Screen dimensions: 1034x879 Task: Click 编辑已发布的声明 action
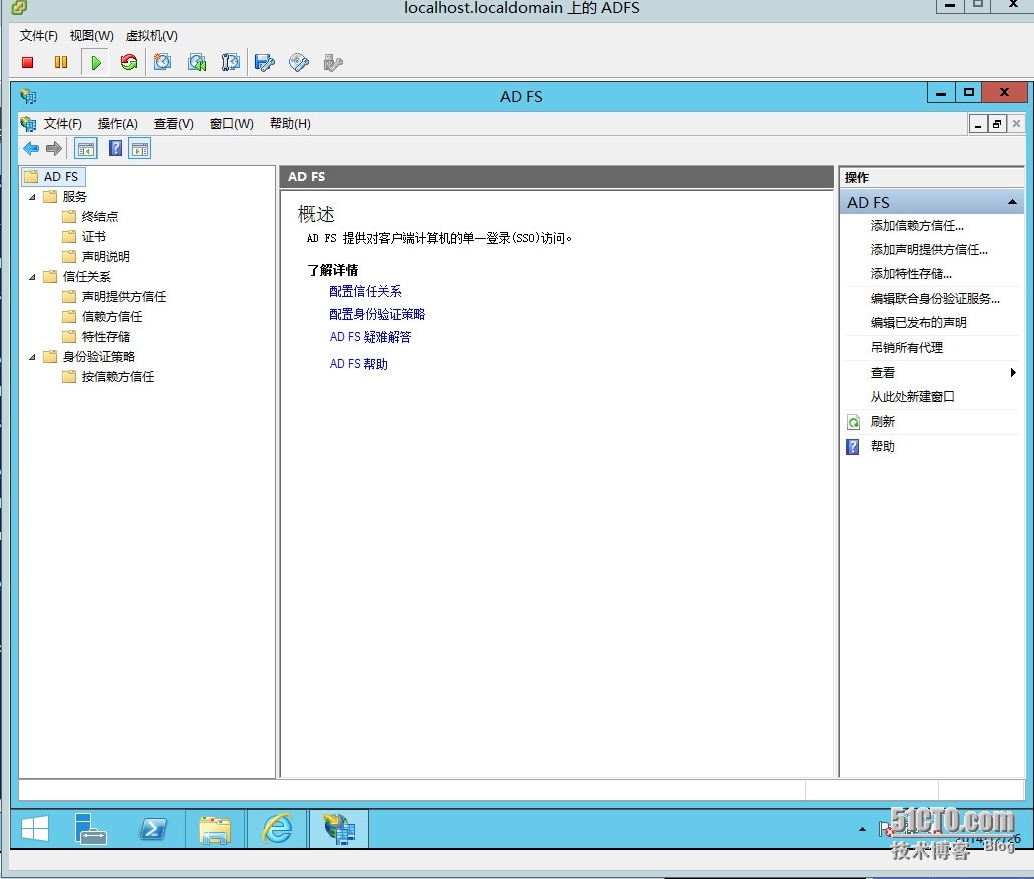(919, 322)
